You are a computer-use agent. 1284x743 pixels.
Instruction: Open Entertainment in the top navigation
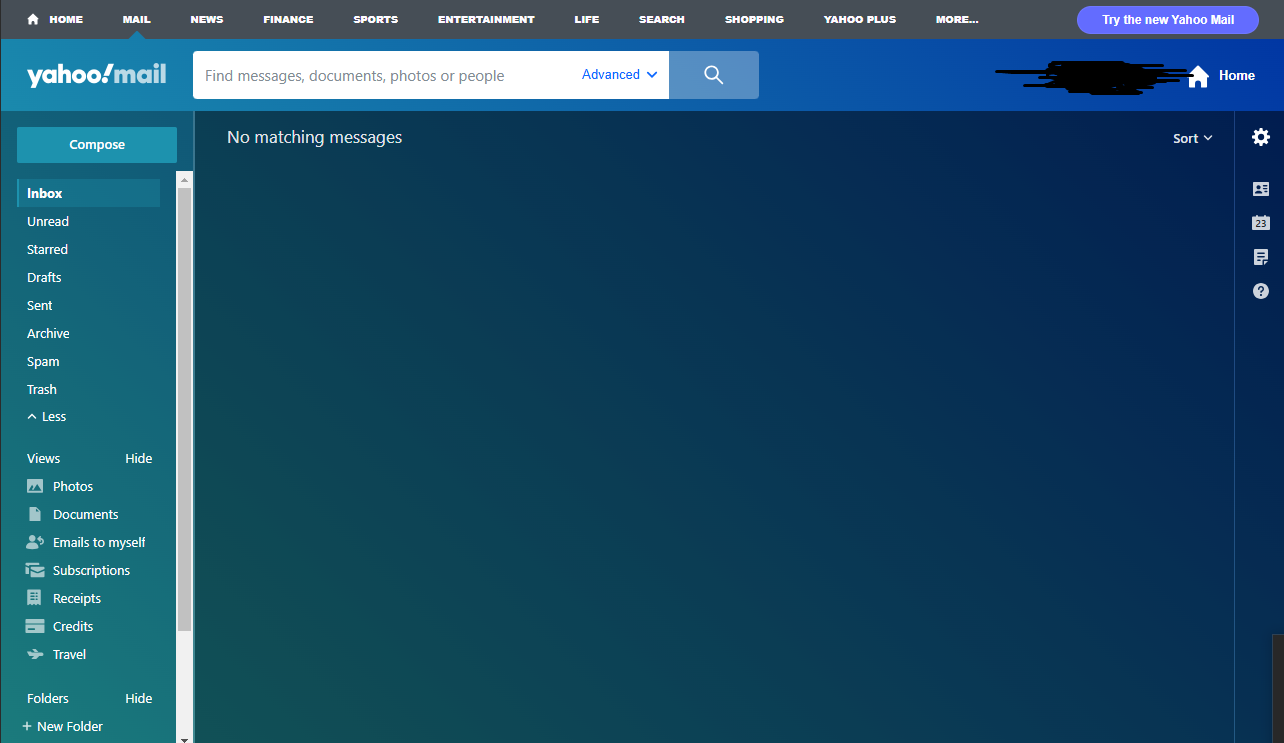486,19
